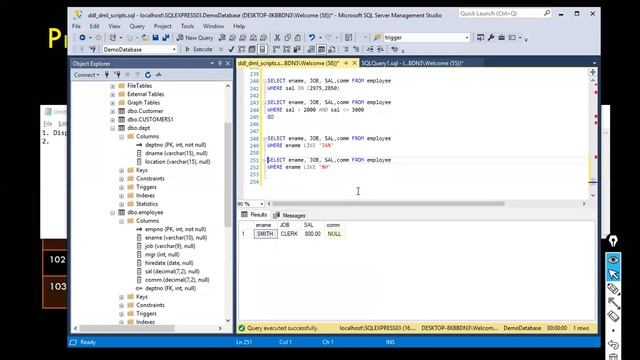
Task: Select the arrow pointer tool in annotation toolbar
Action: (613, 274)
